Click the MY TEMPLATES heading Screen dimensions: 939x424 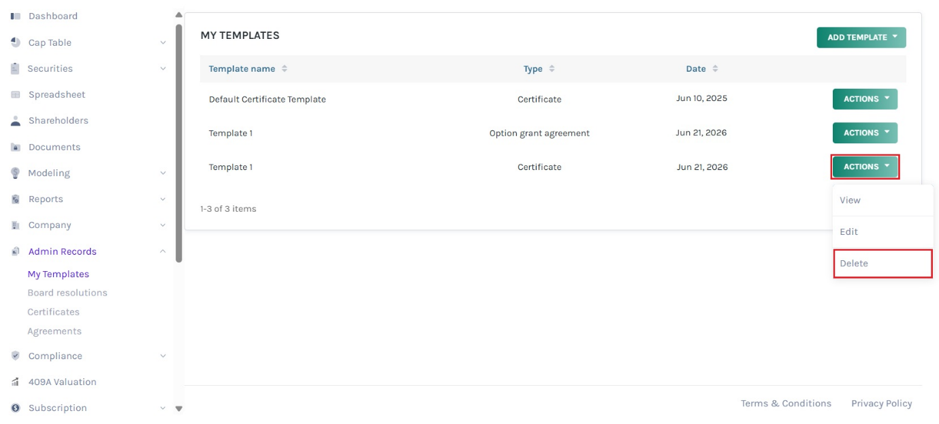click(x=240, y=35)
